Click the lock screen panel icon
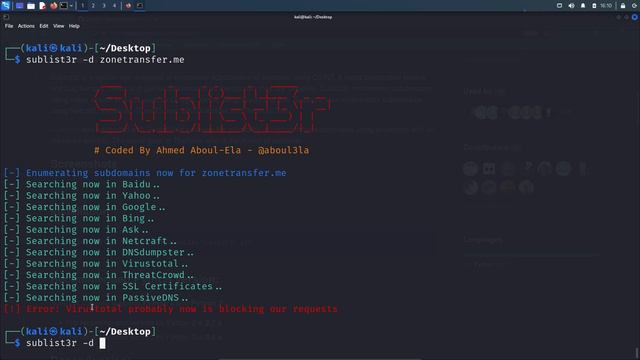Viewport: 640px width, 360px height. (x=623, y=6)
